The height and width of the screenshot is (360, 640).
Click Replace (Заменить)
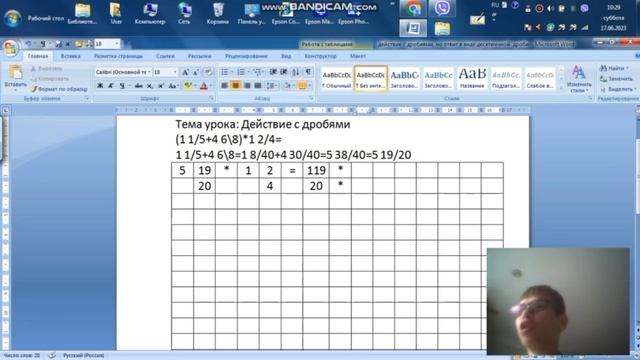pos(616,79)
